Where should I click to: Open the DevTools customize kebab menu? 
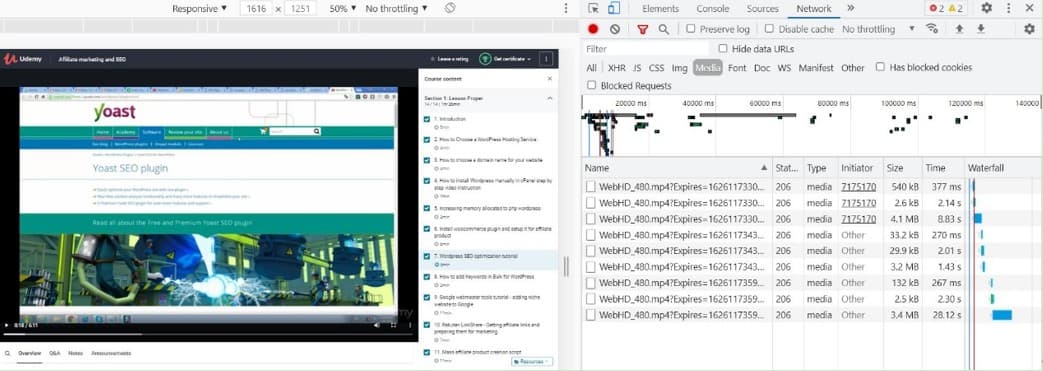(1009, 9)
